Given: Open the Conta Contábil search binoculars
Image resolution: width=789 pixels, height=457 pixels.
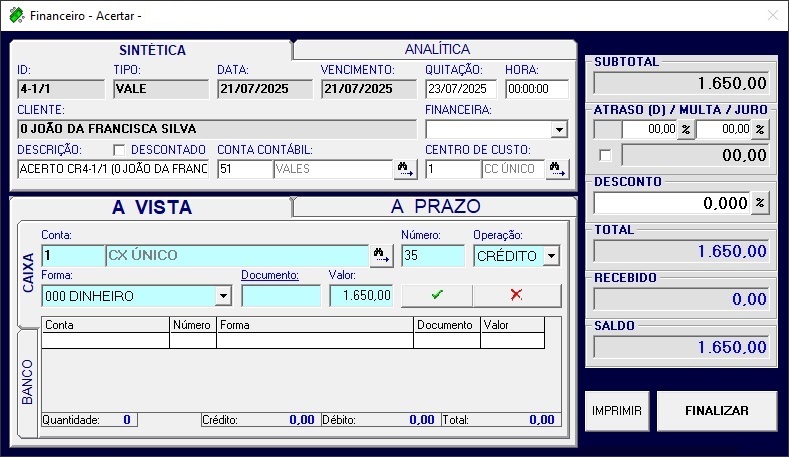Looking at the screenshot, I should pos(406,169).
